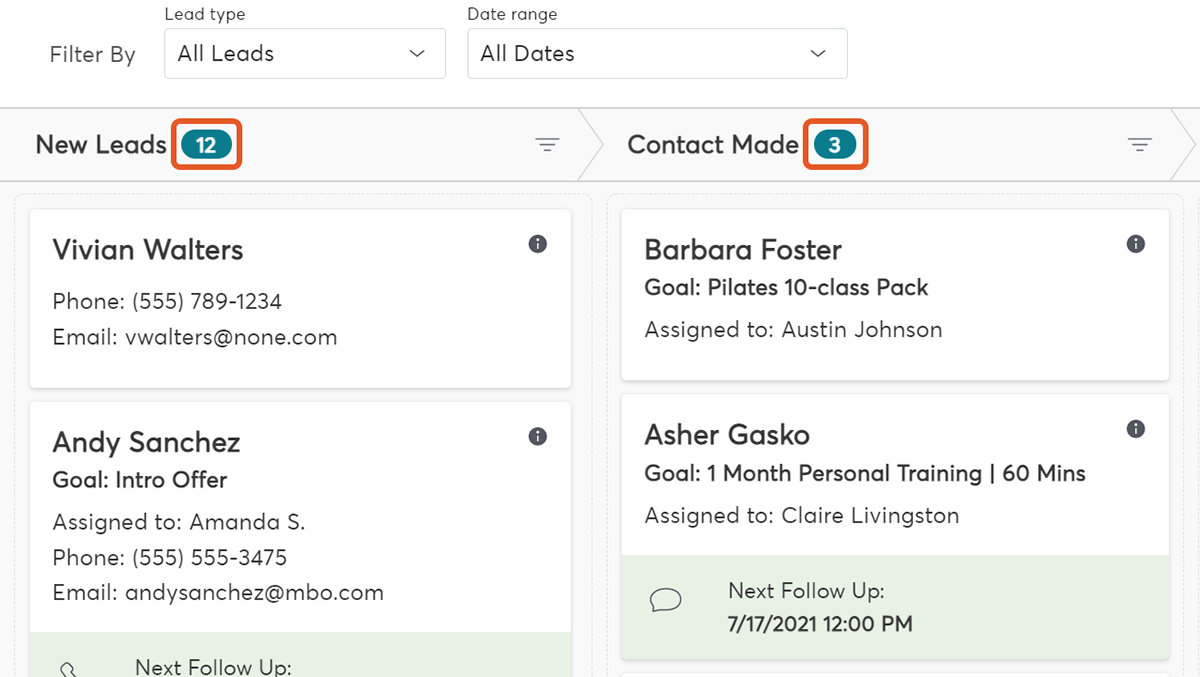1200x677 pixels.
Task: Click the Filter By label
Action: tap(92, 54)
